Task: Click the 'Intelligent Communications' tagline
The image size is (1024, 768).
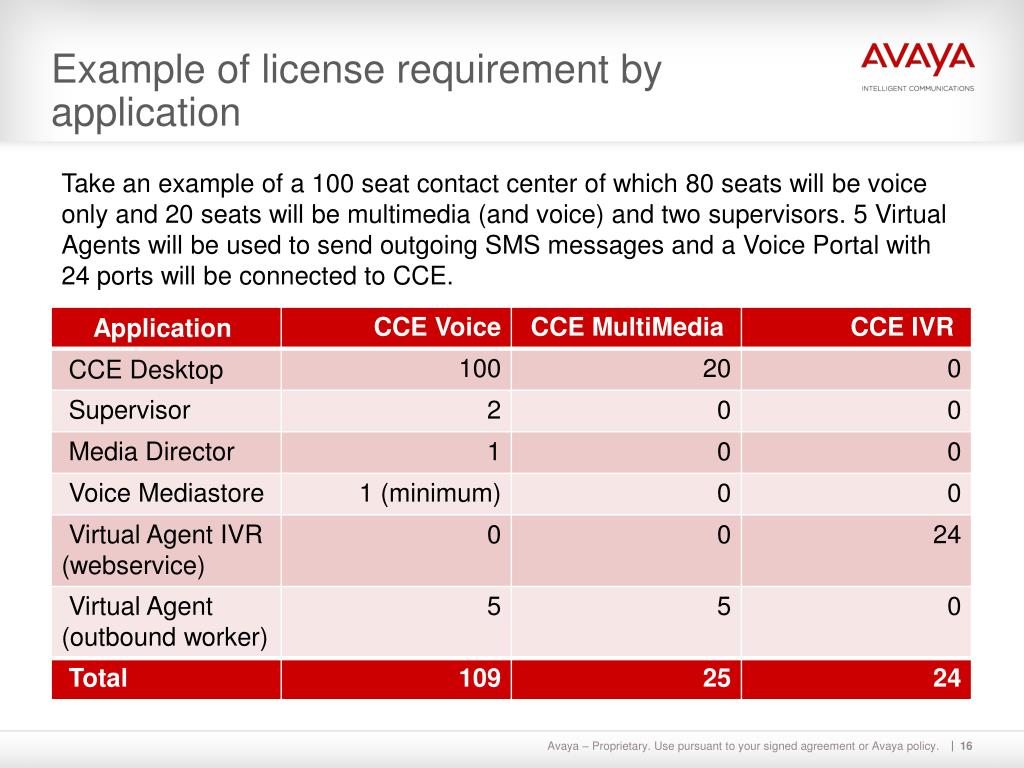Action: [x=918, y=88]
